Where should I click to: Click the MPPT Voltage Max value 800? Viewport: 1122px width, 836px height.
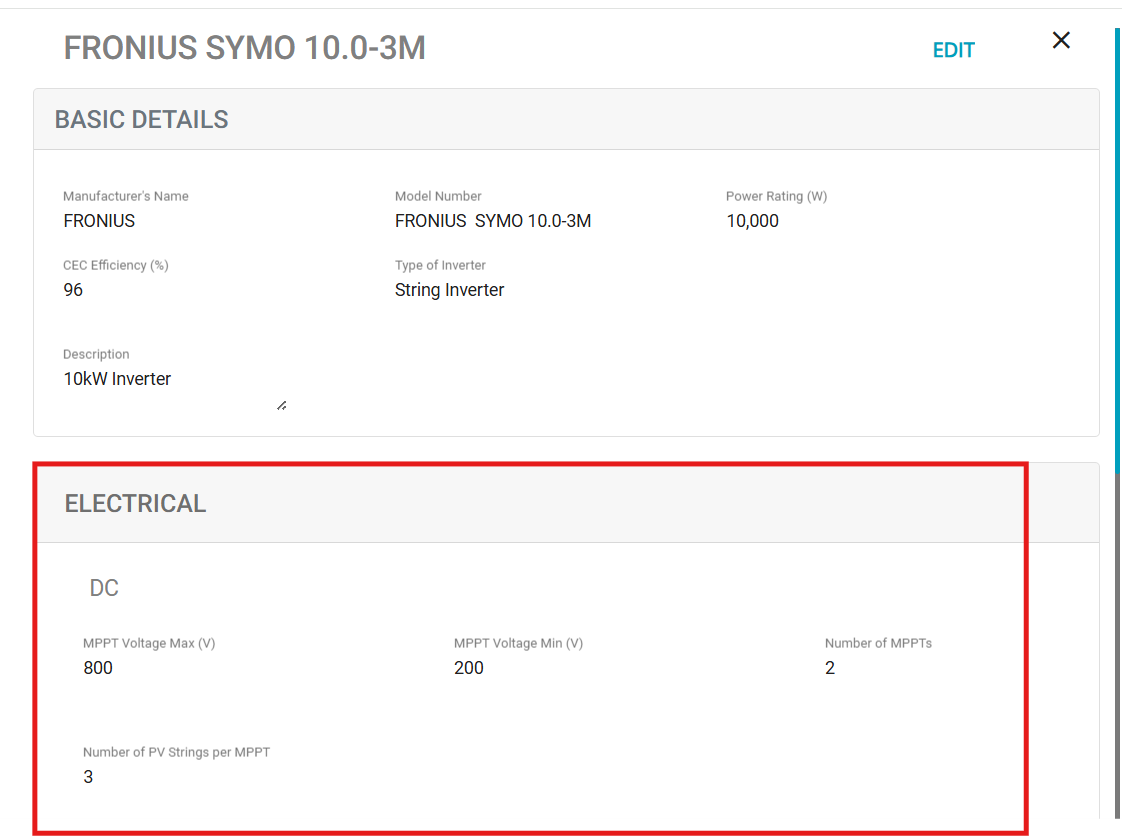98,668
